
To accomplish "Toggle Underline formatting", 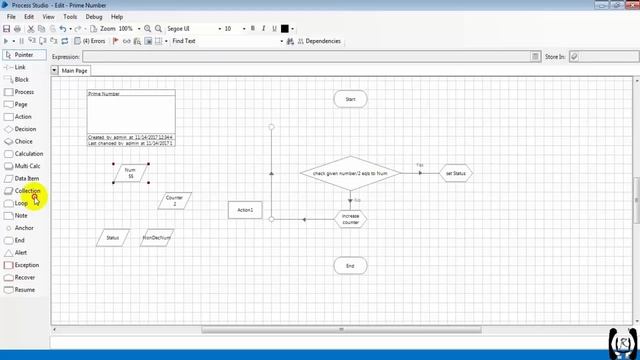I will tap(274, 29).
